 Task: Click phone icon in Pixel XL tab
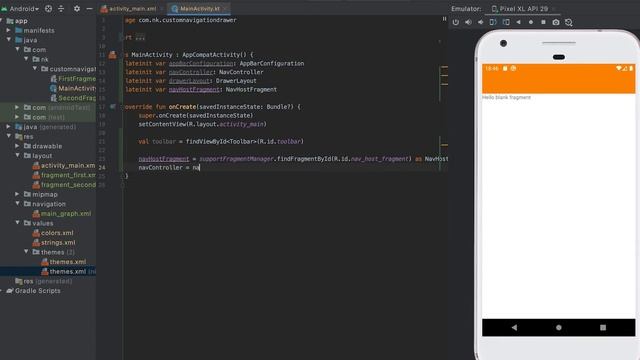click(x=494, y=9)
